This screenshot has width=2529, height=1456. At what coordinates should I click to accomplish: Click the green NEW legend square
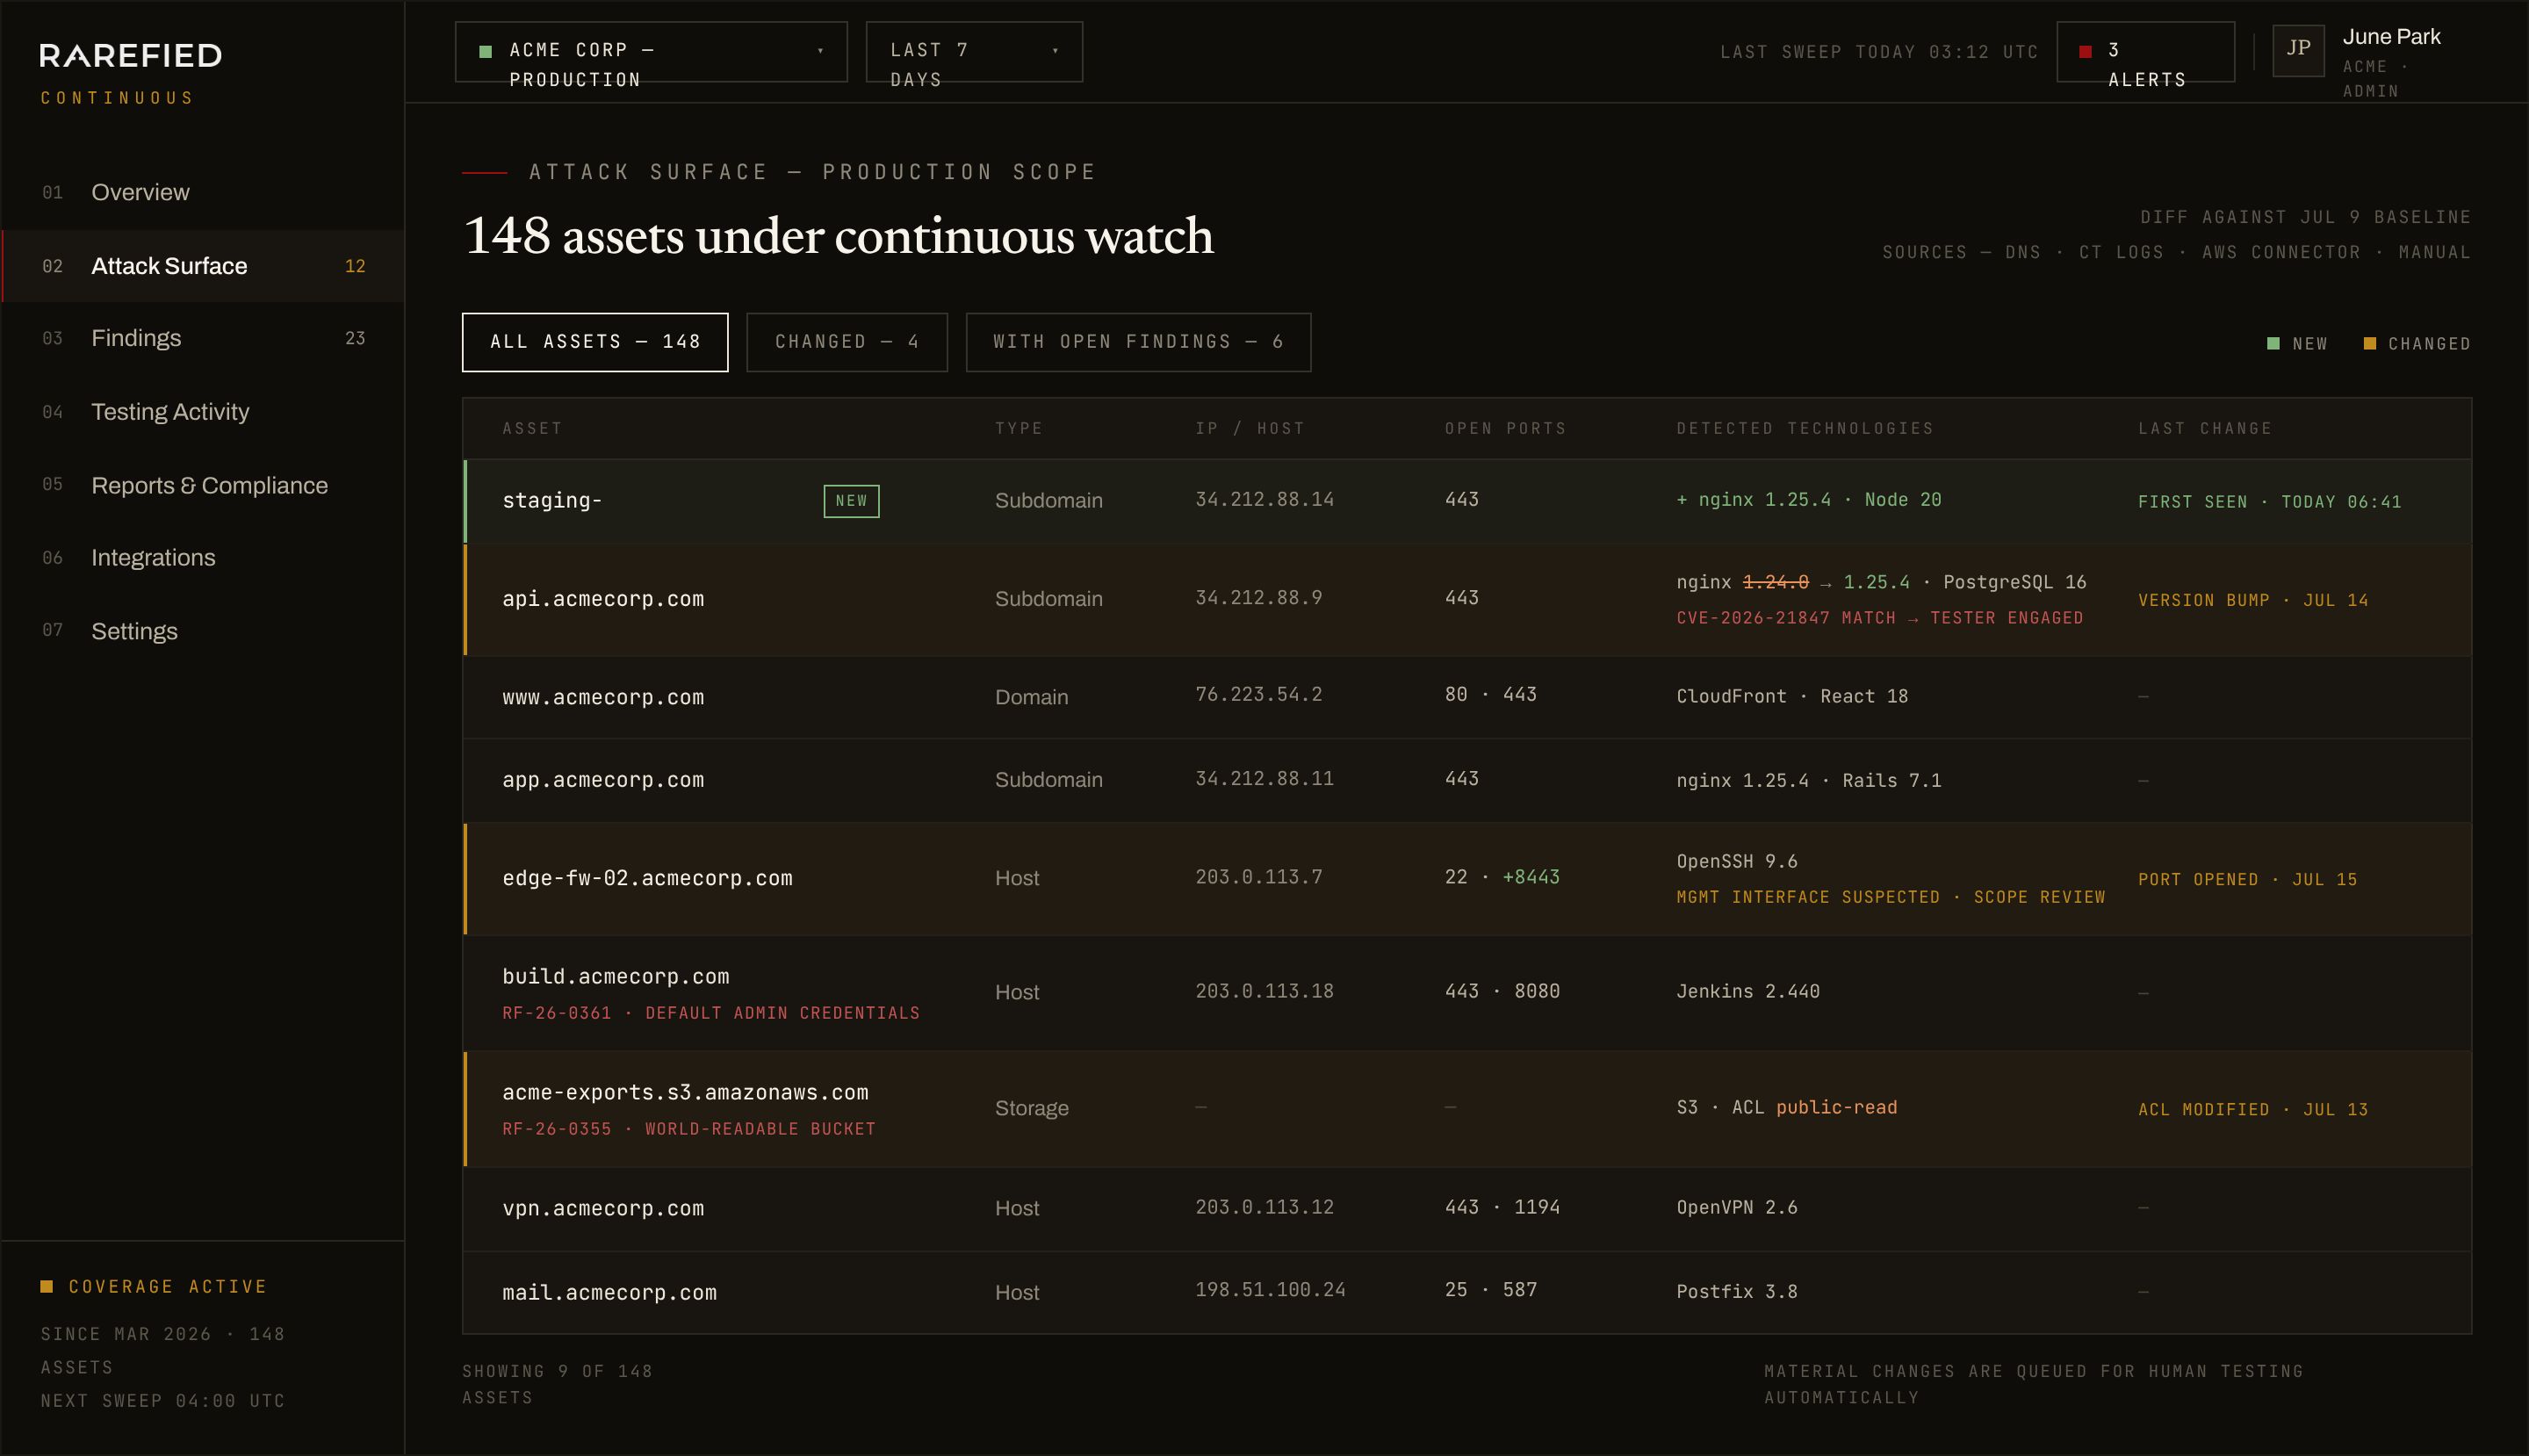[x=2273, y=343]
